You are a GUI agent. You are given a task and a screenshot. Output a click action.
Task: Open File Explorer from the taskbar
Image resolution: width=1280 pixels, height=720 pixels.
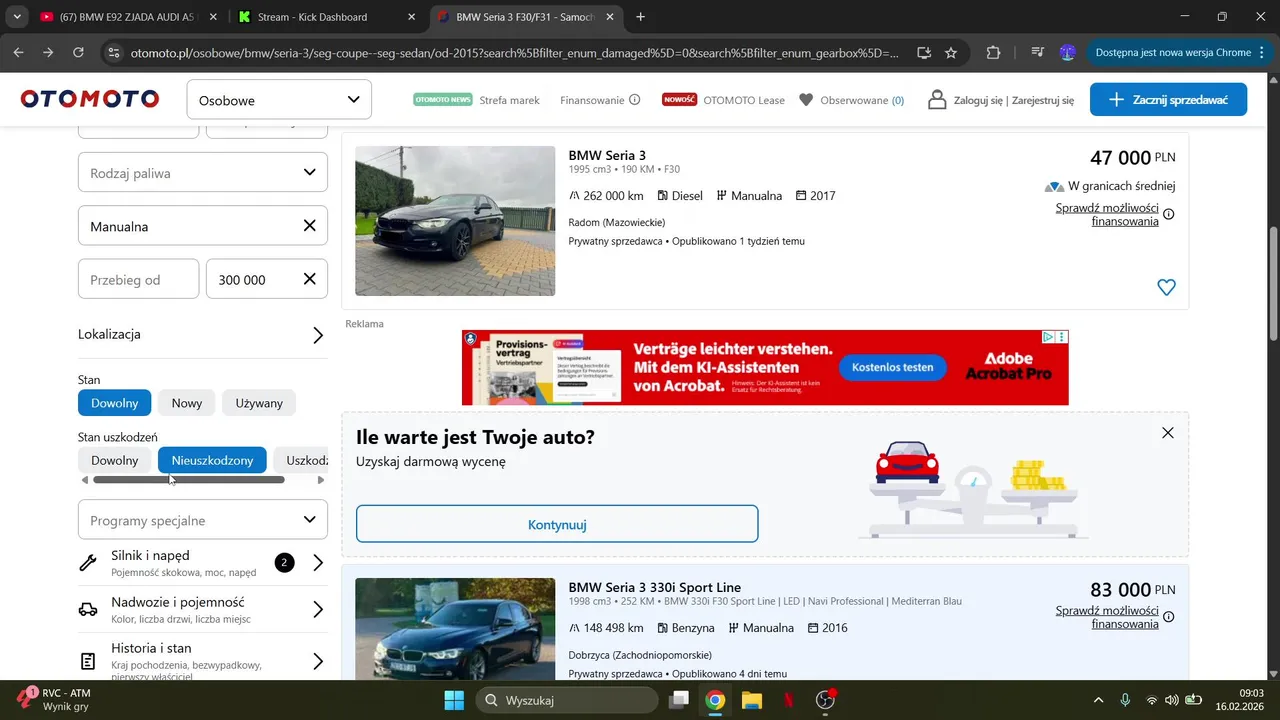(x=751, y=700)
